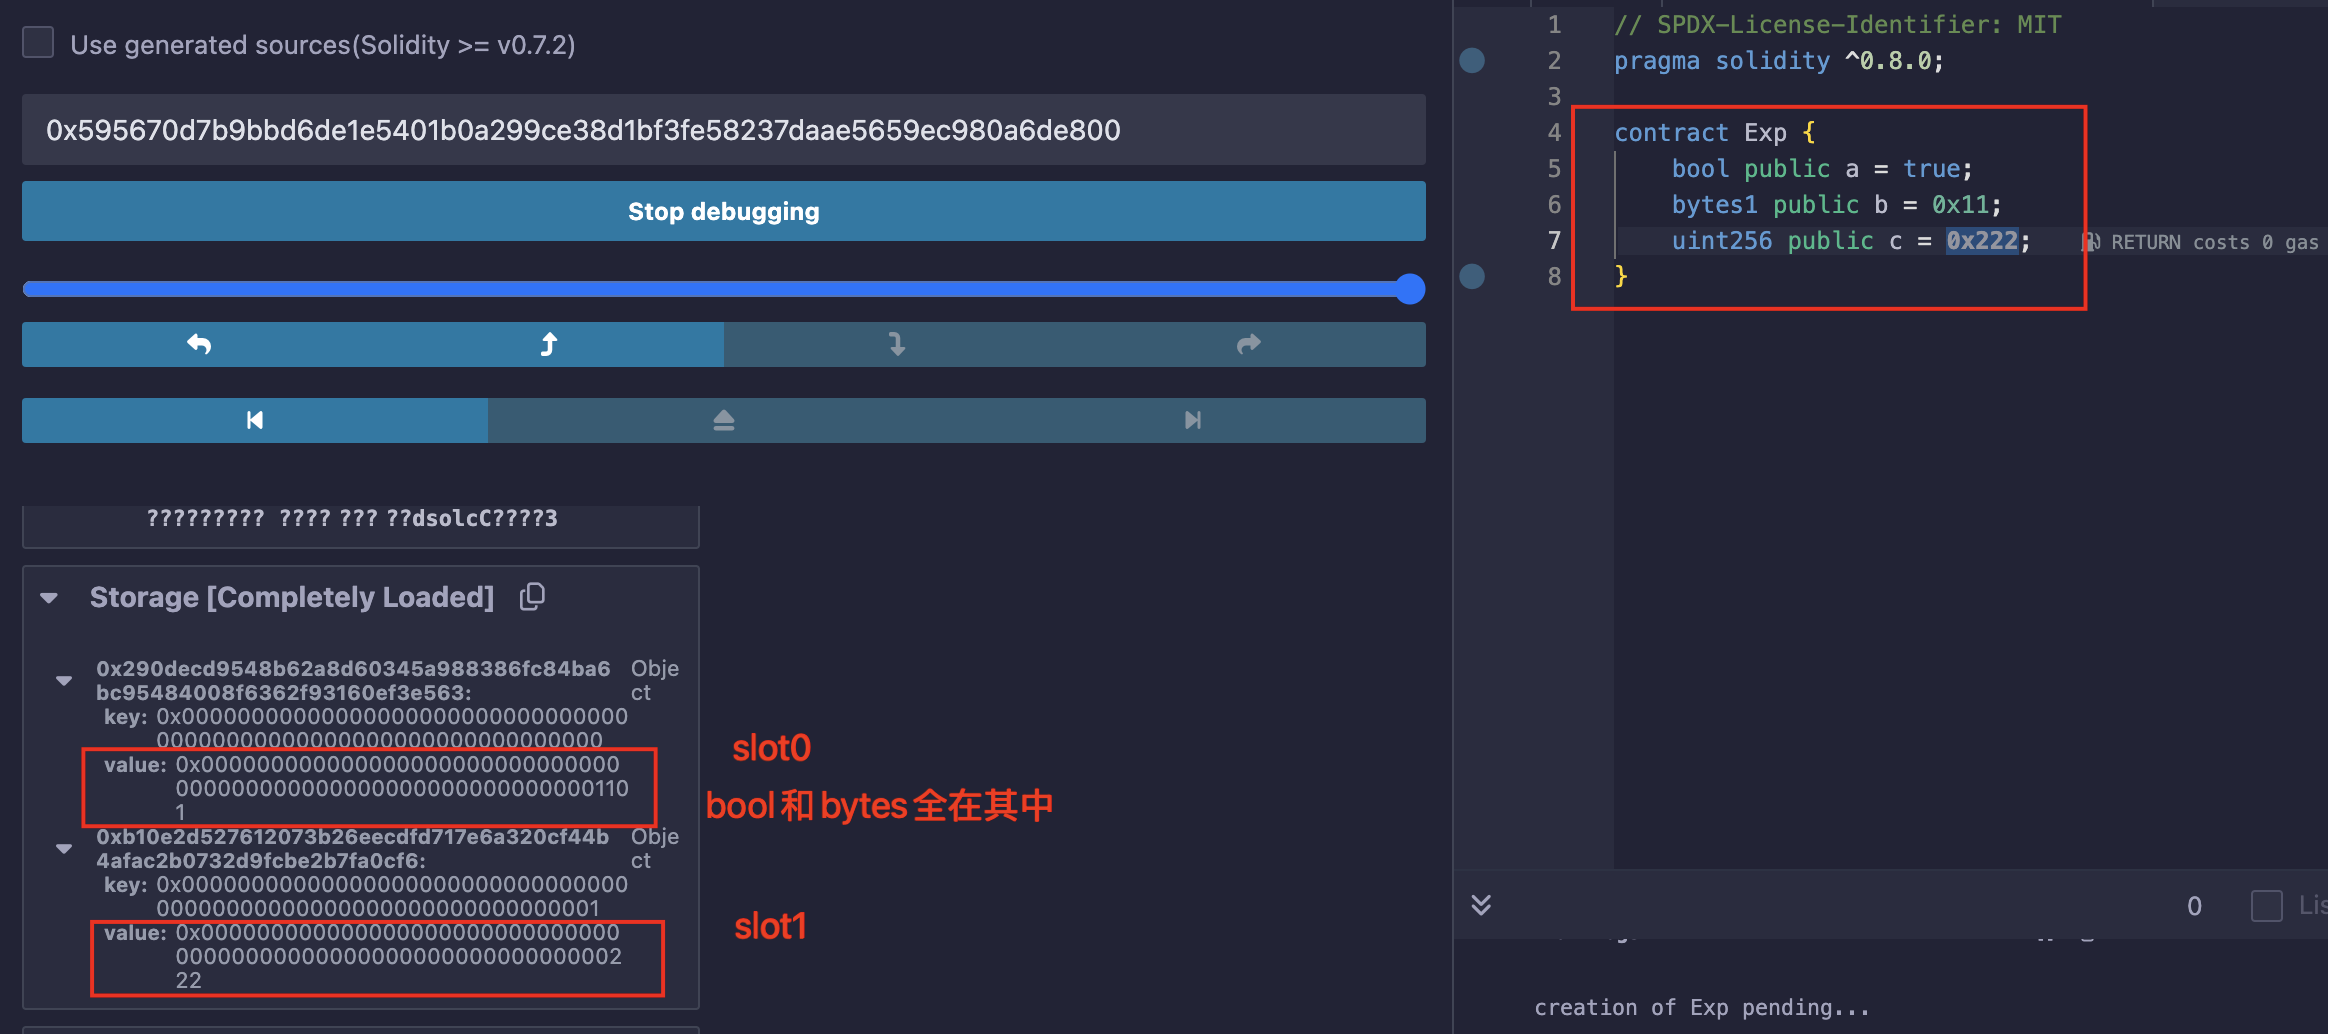Click the second storage entry key text

(x=392, y=896)
